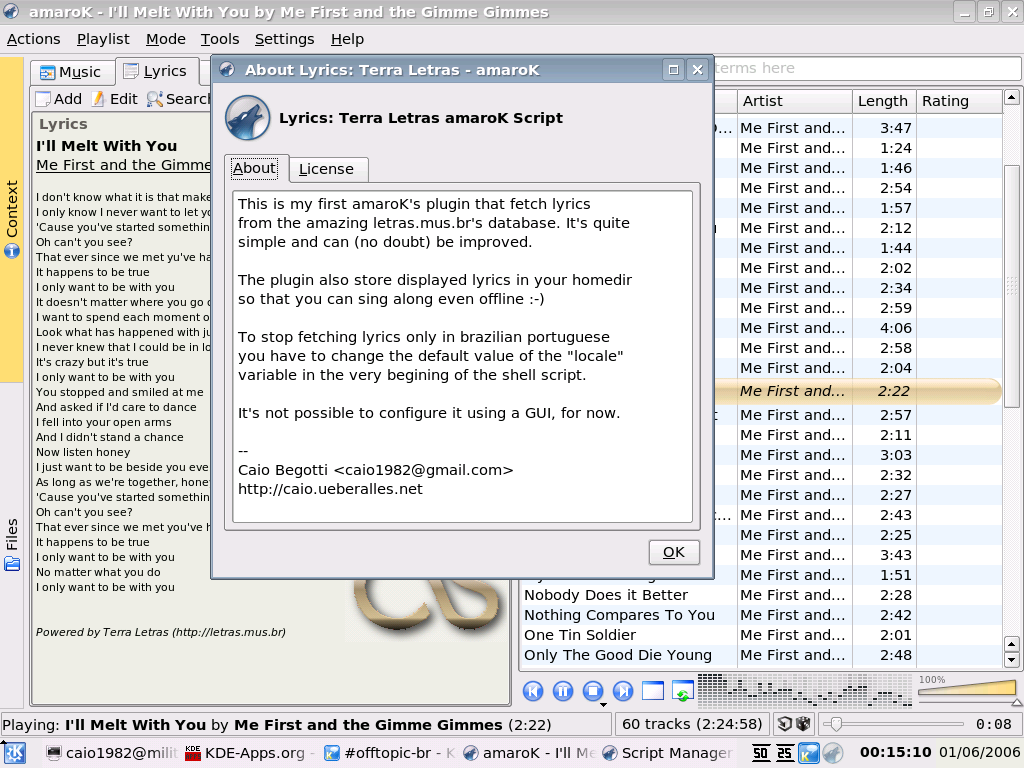
Task: Click the currently playing 2:22 track row
Action: (858, 391)
